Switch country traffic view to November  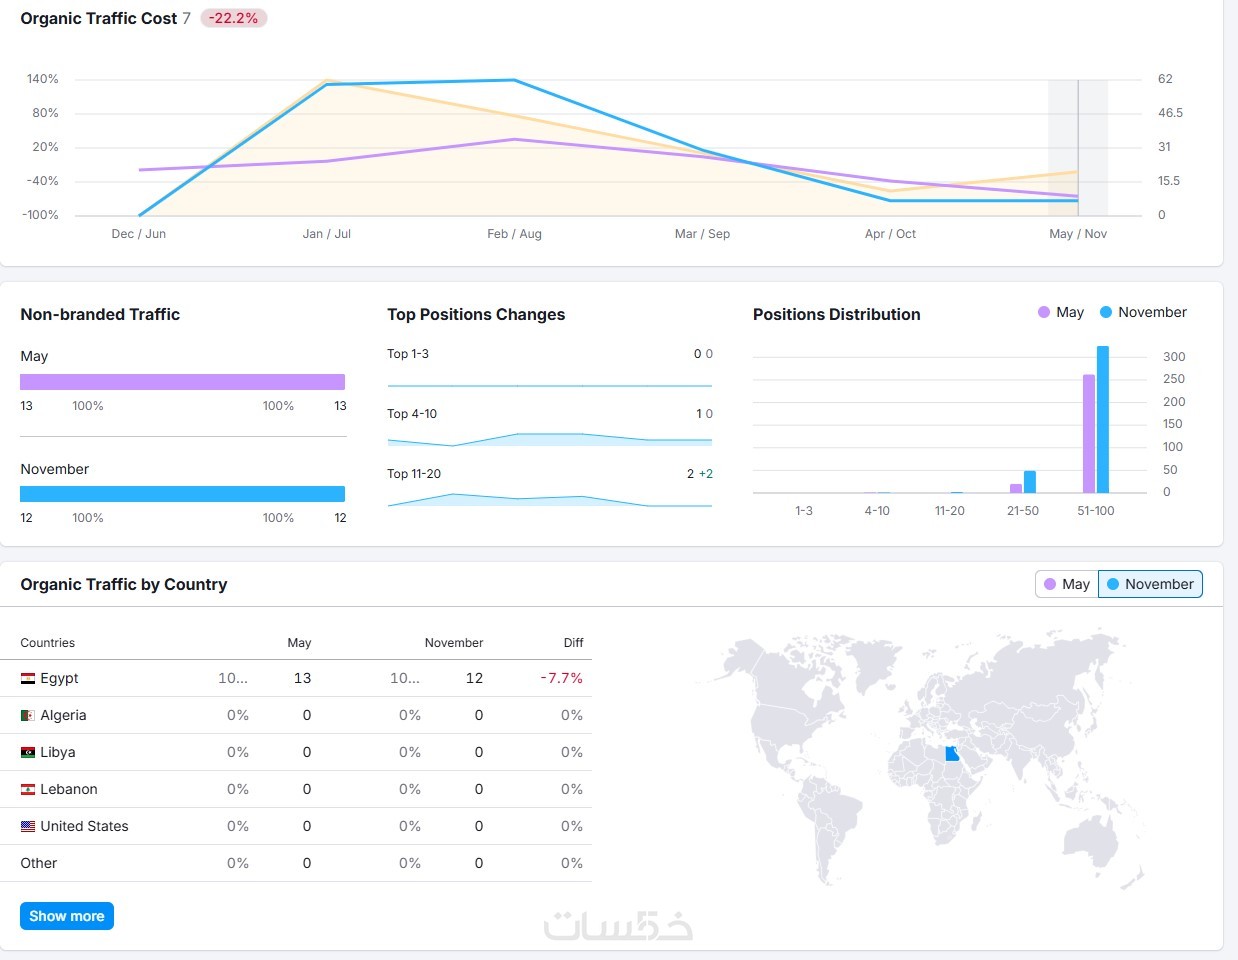point(1150,584)
